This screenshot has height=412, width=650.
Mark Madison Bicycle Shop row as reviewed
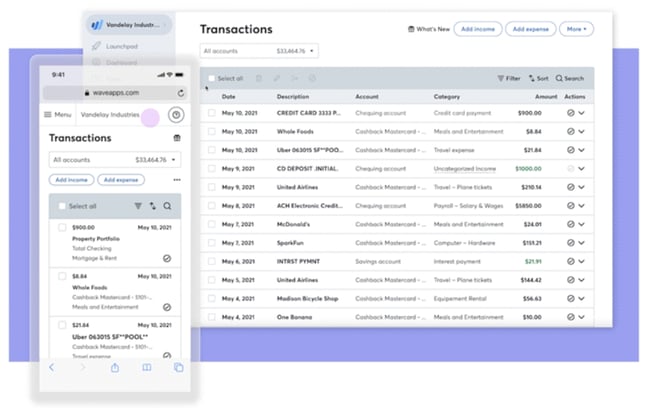pyautogui.click(x=571, y=298)
